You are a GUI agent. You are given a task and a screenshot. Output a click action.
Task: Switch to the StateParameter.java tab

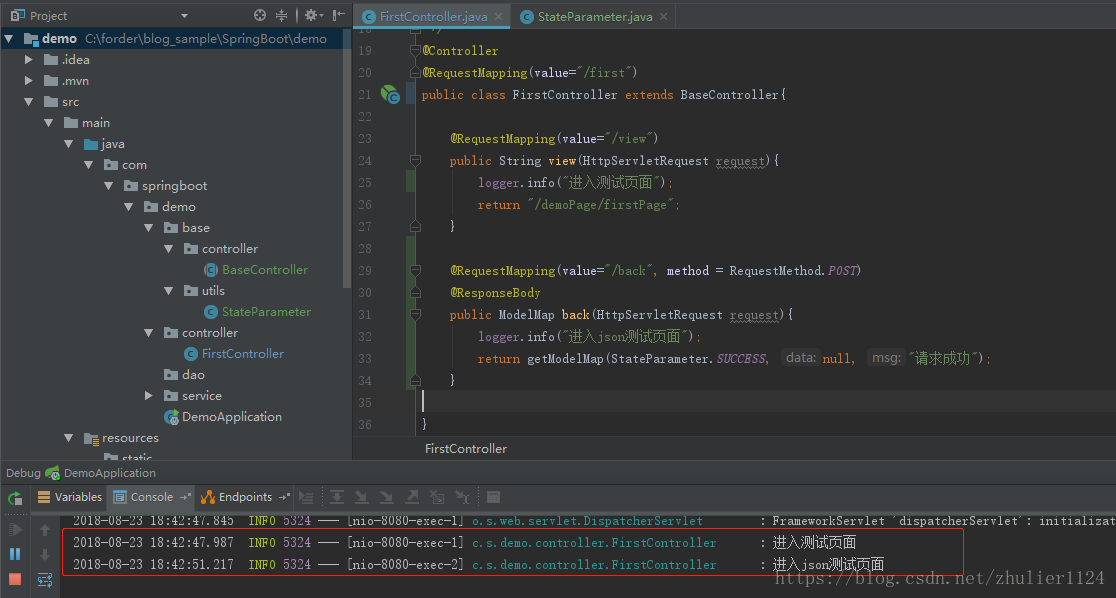click(x=594, y=16)
